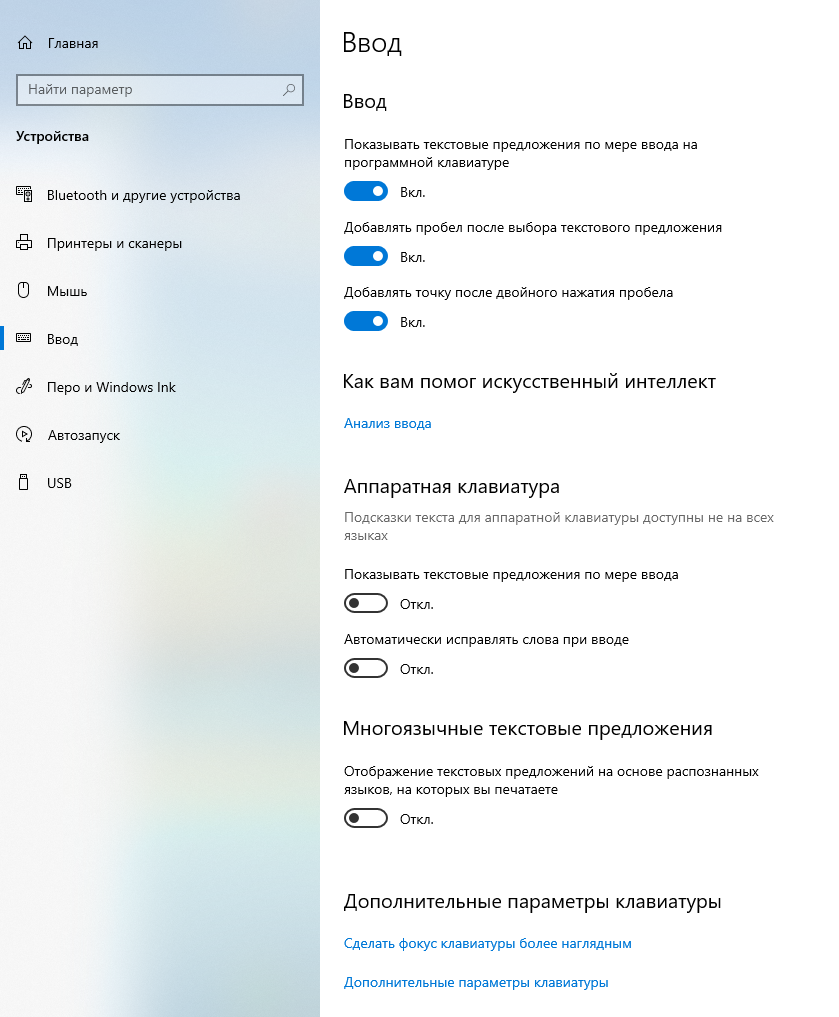This screenshot has height=1017, width=839.
Task: Click the printer icon for Принтеры и сканеры
Action: pyautogui.click(x=24, y=243)
